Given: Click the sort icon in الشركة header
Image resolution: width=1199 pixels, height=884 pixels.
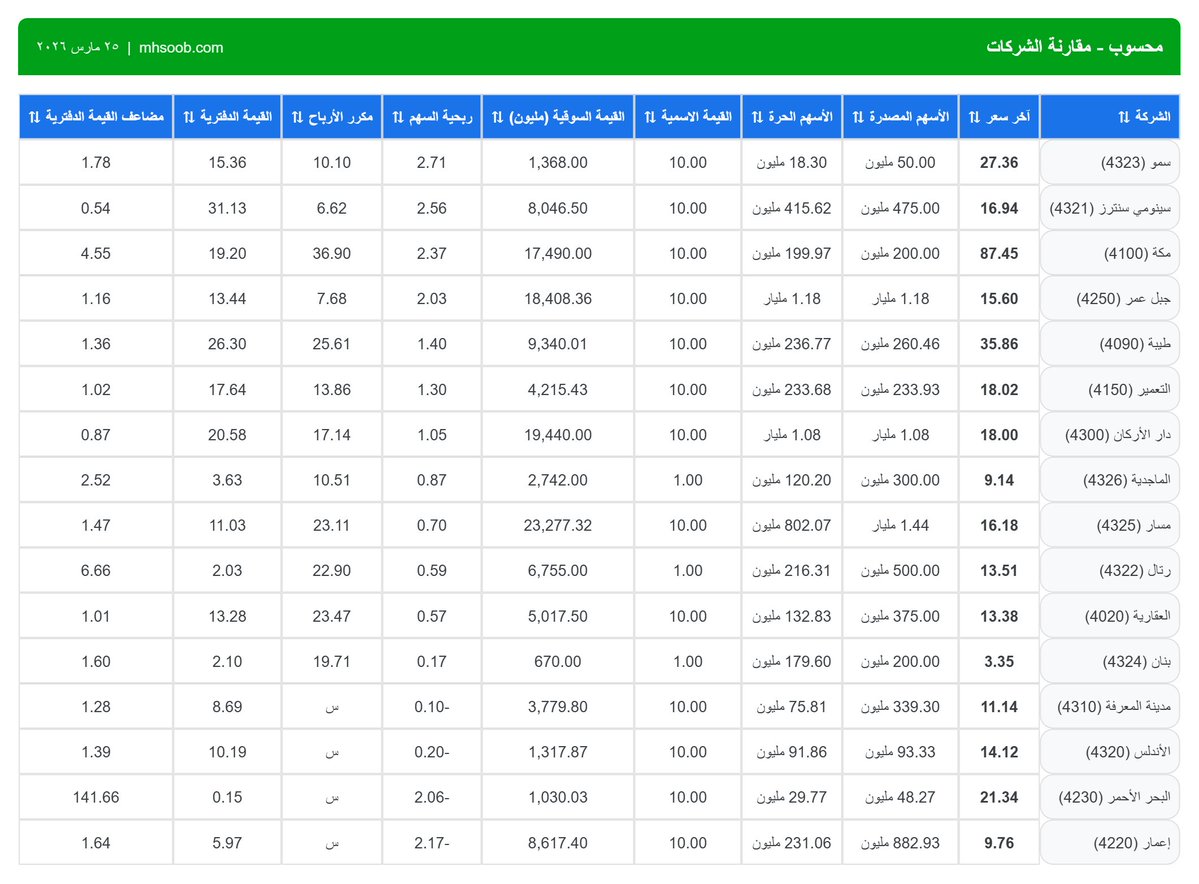Looking at the screenshot, I should (1123, 117).
